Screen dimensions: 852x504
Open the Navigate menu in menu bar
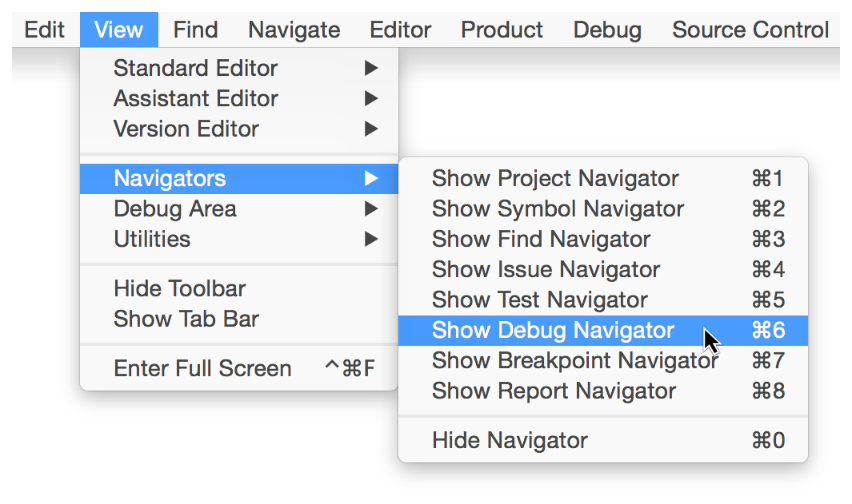294,30
